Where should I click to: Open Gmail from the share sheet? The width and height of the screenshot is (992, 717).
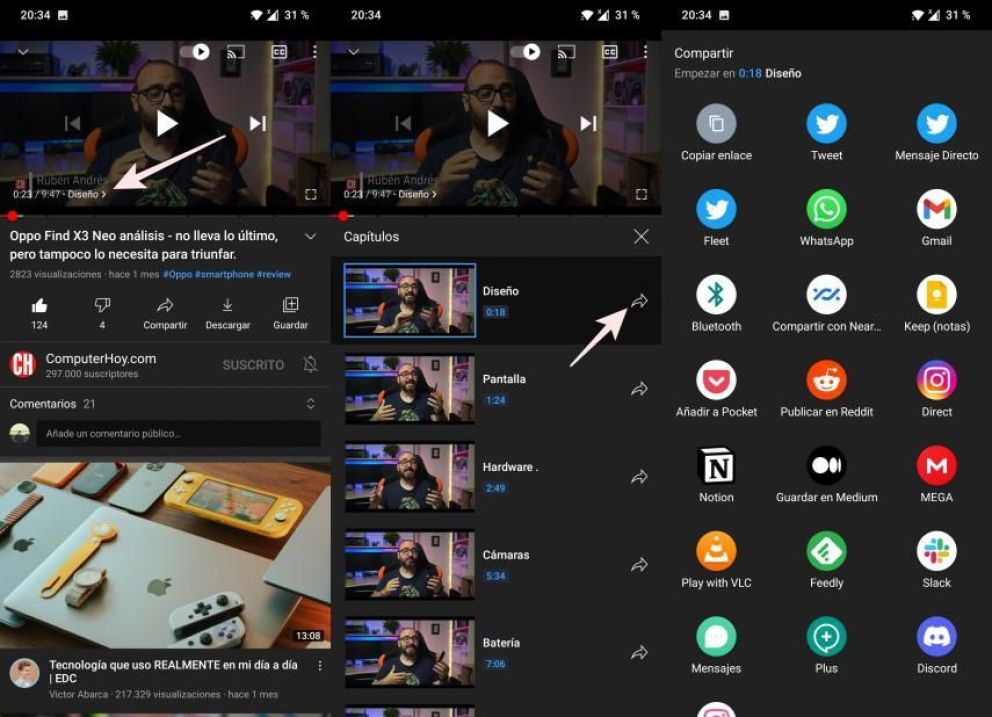[936, 209]
